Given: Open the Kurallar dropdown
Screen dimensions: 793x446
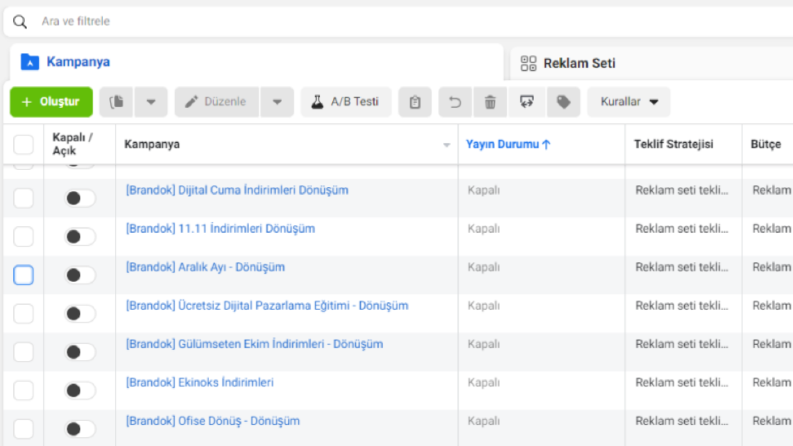Looking at the screenshot, I should click(x=629, y=102).
